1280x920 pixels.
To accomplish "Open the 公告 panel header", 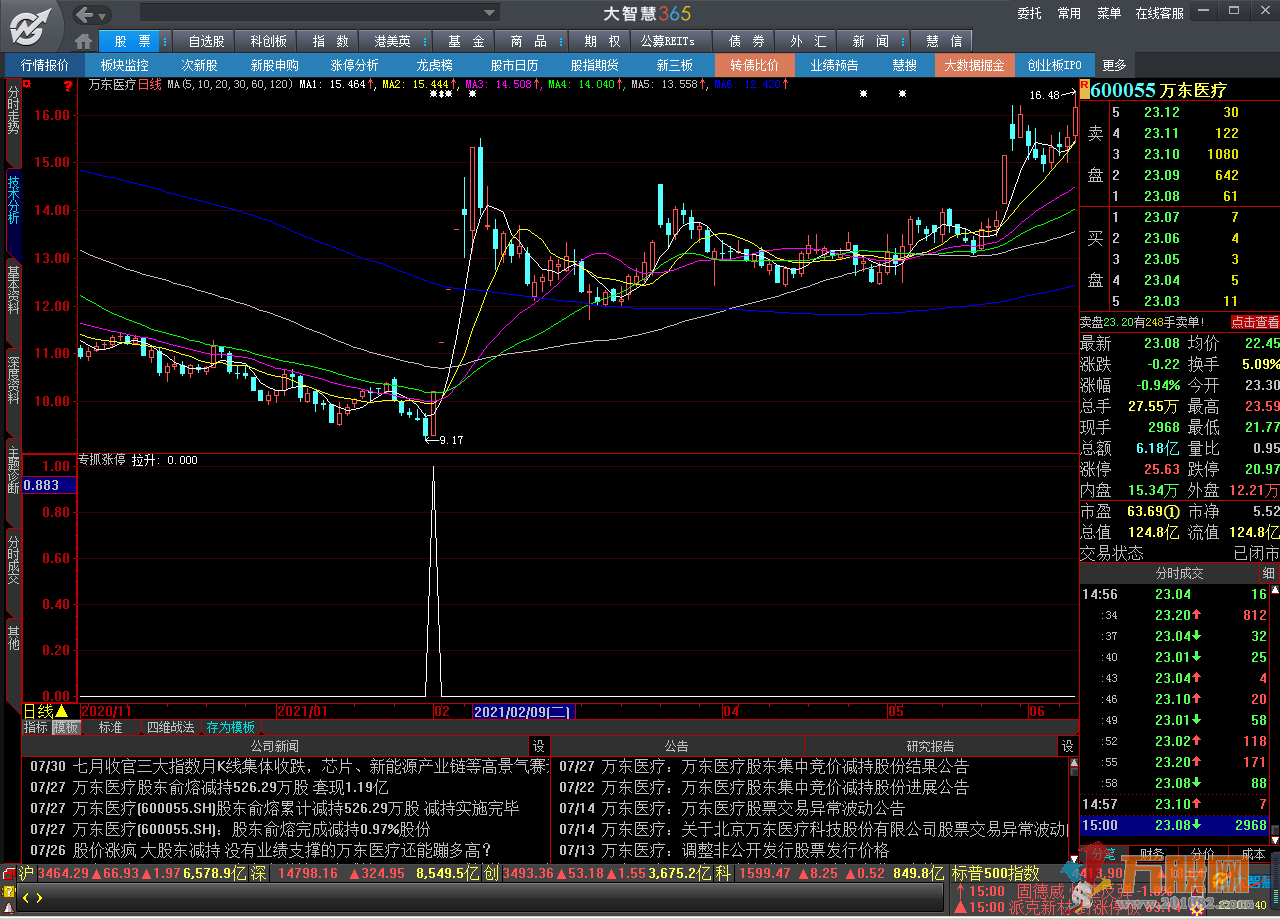I will point(677,746).
